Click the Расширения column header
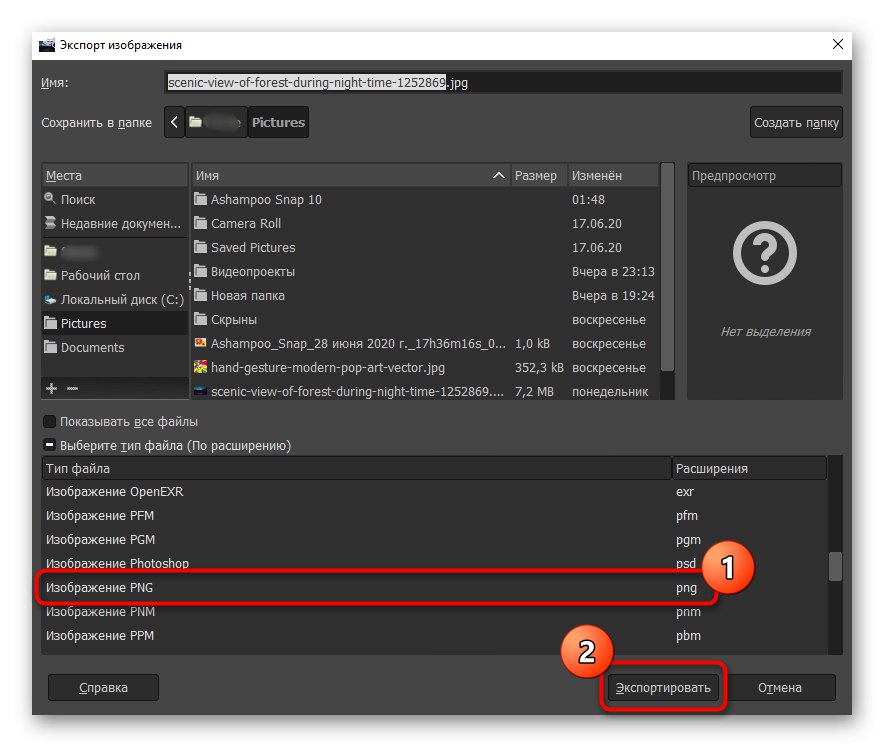The width and height of the screenshot is (884, 747). [749, 468]
